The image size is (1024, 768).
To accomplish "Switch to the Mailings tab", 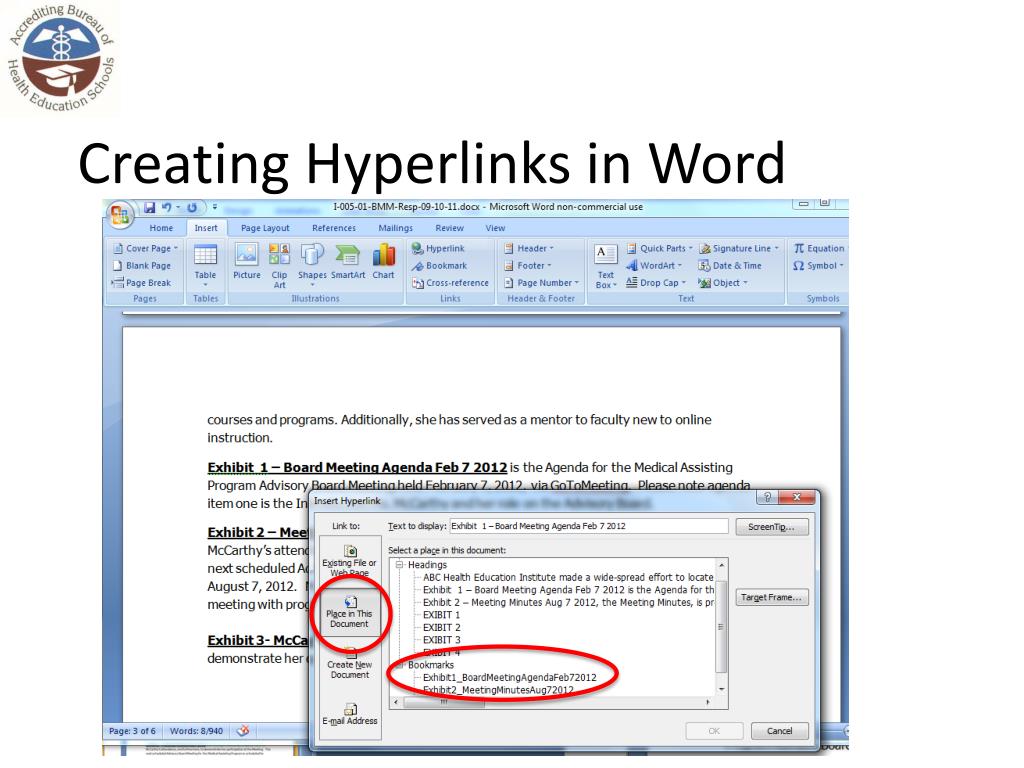I will [396, 228].
